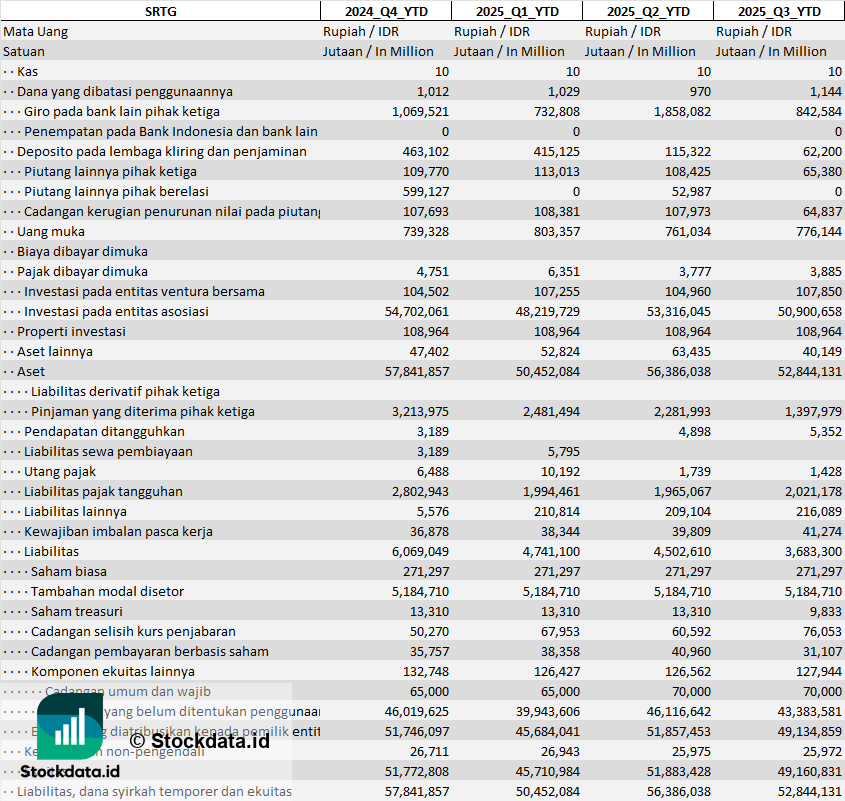Click the Uang muka row label
Screen dimensions: 845x801
51,231
